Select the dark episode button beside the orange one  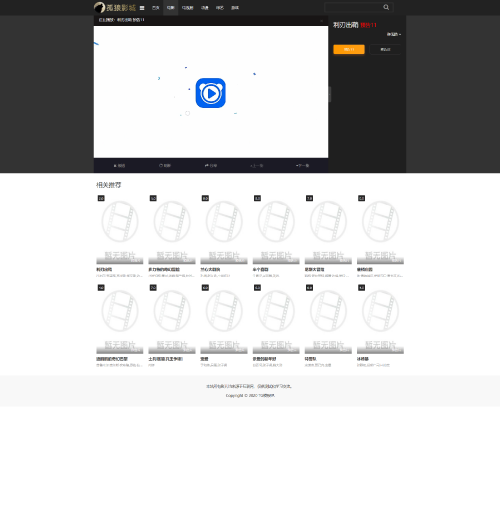pyautogui.click(x=385, y=49)
